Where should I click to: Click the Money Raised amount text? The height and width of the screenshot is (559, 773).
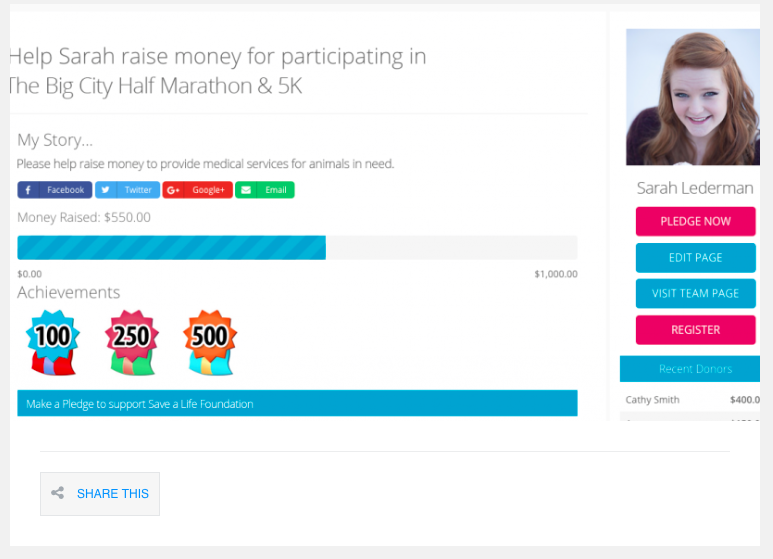84,217
